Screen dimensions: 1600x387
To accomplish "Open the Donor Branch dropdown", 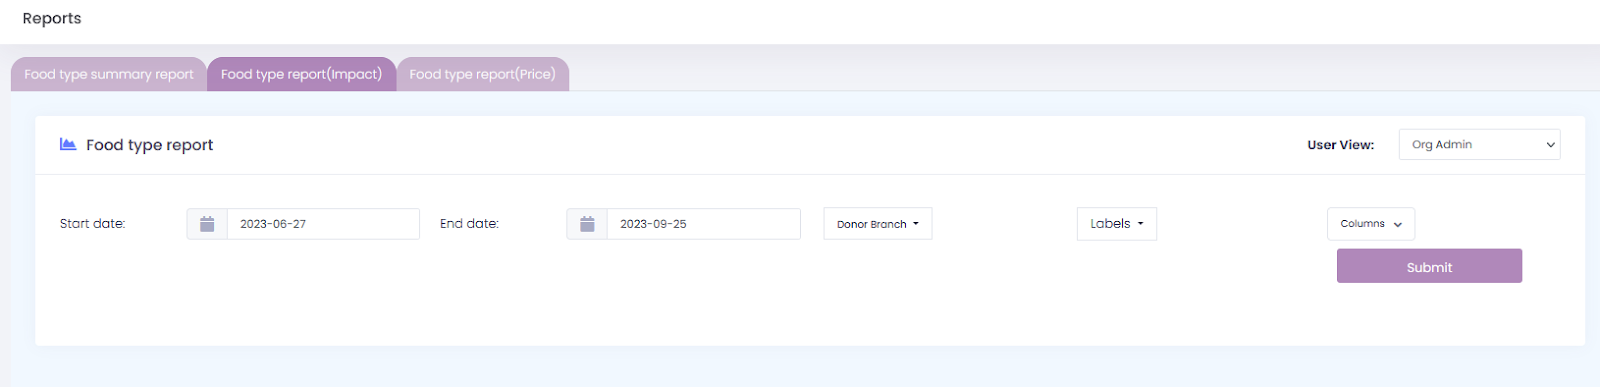I will (x=878, y=224).
